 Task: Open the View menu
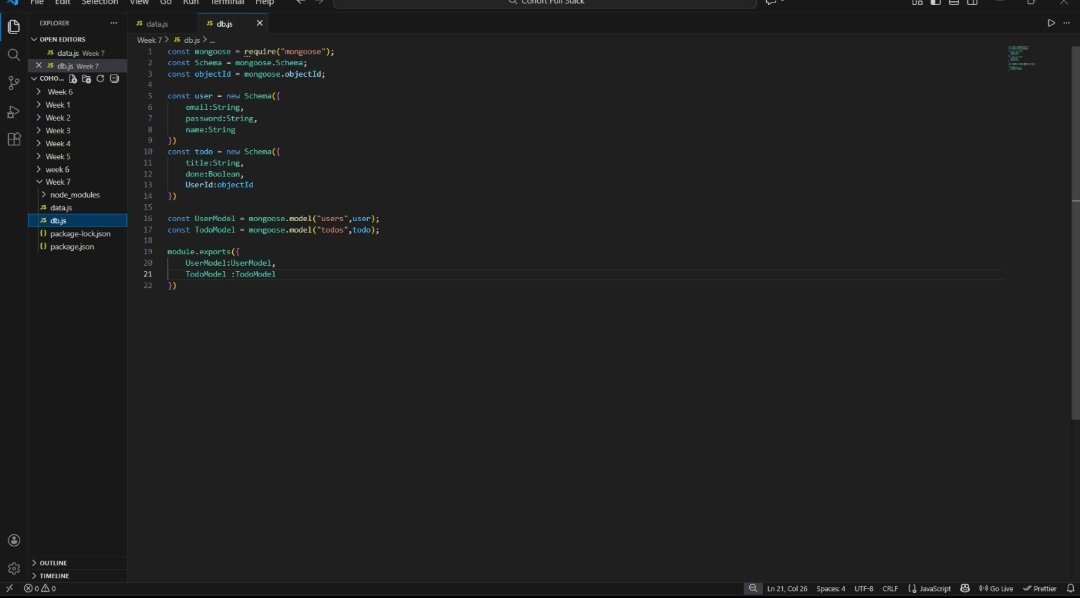click(139, 3)
